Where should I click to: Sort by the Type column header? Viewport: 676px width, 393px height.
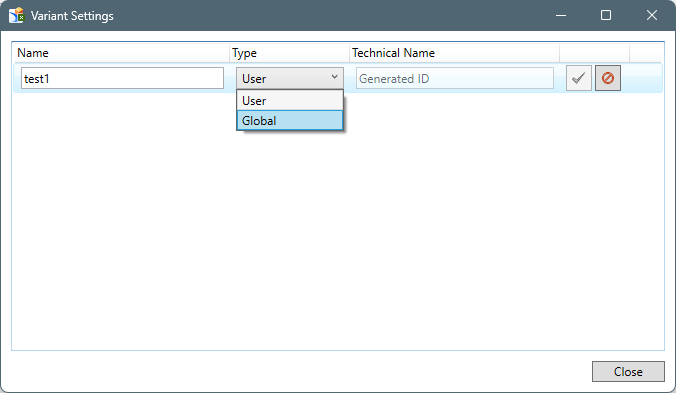point(289,53)
